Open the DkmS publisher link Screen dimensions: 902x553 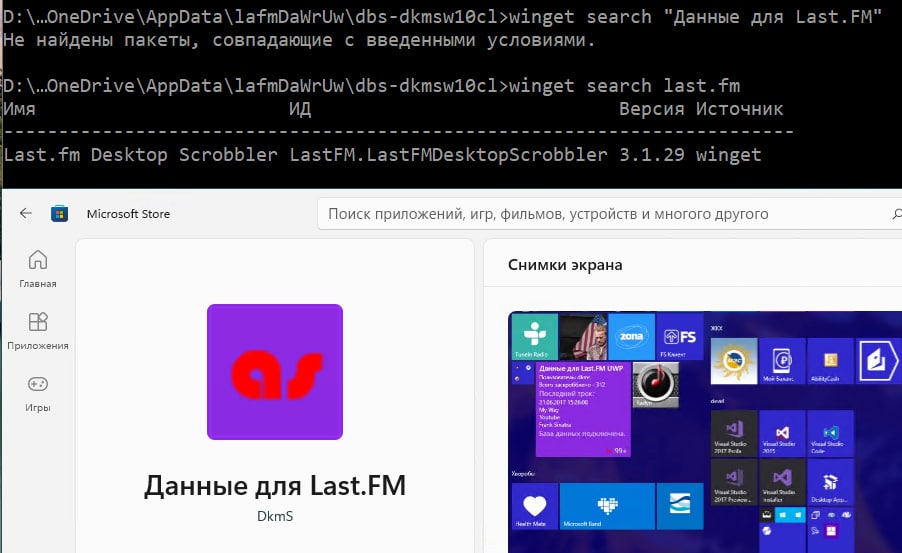click(275, 516)
